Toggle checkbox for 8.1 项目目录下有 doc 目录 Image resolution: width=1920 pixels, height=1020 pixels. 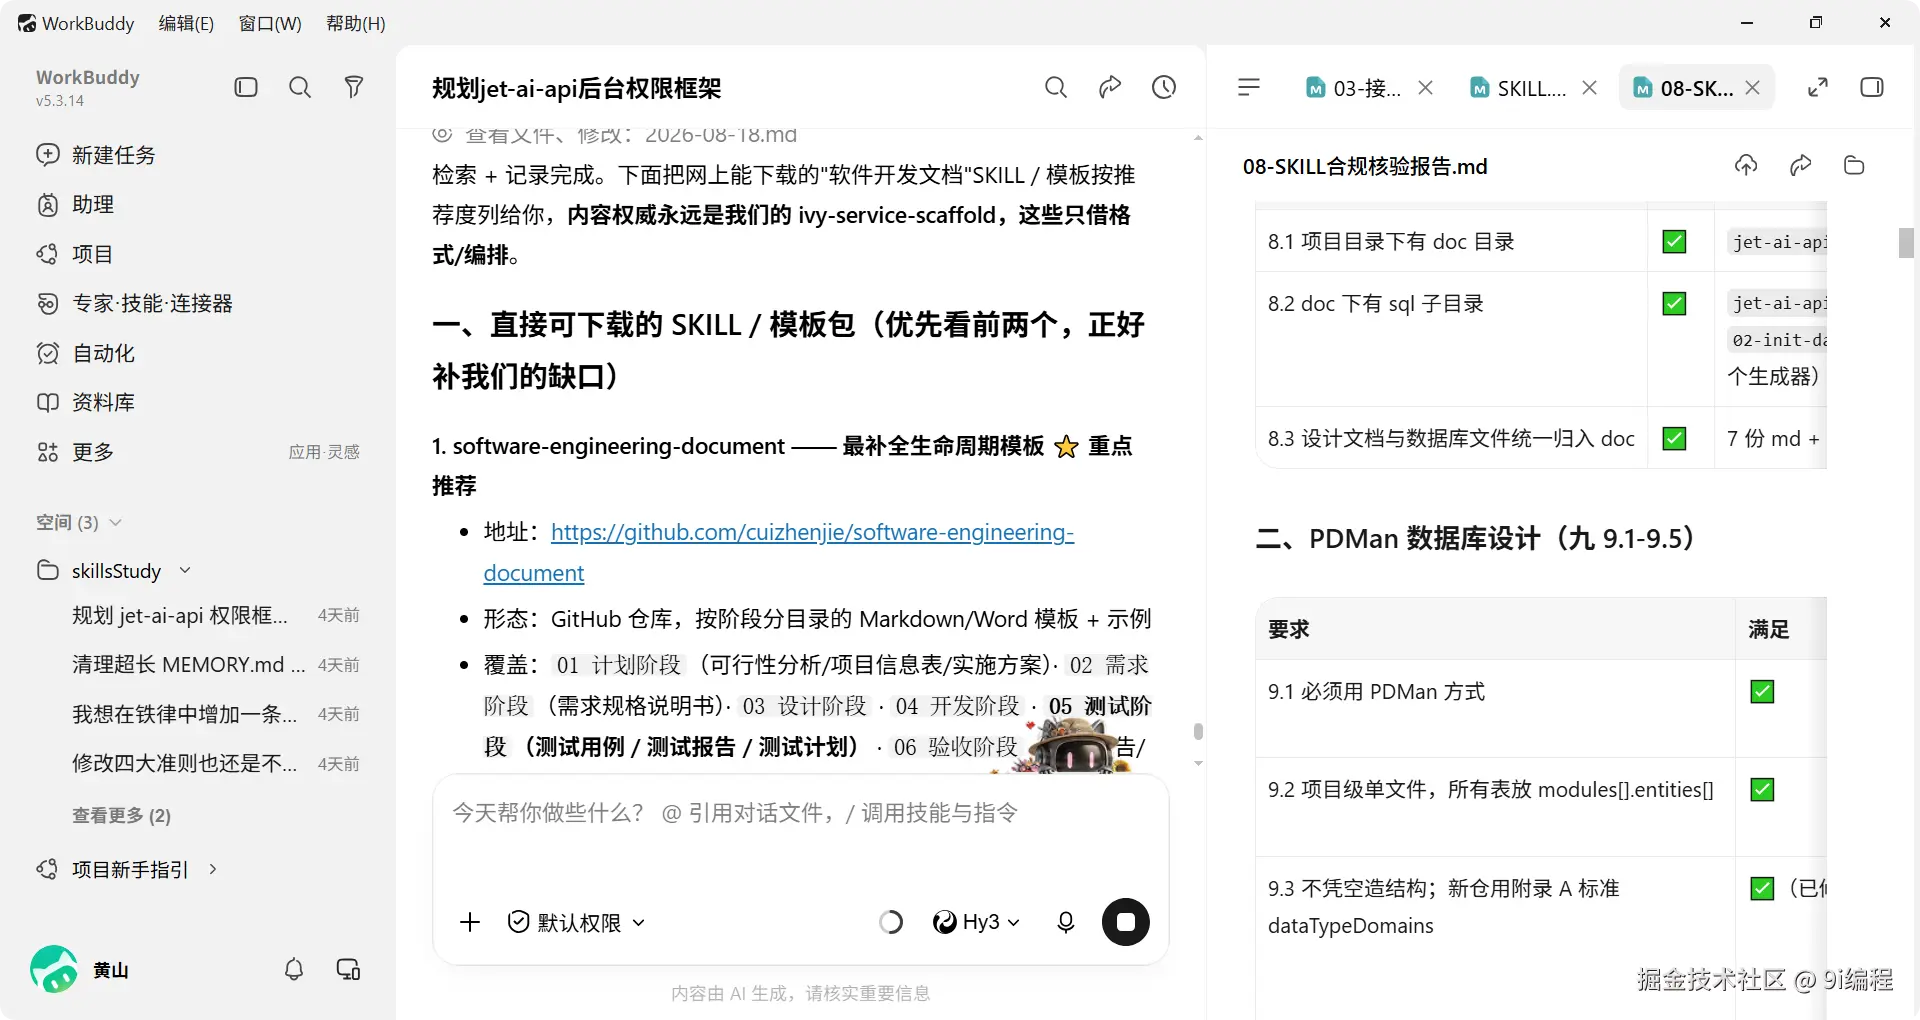(1674, 241)
